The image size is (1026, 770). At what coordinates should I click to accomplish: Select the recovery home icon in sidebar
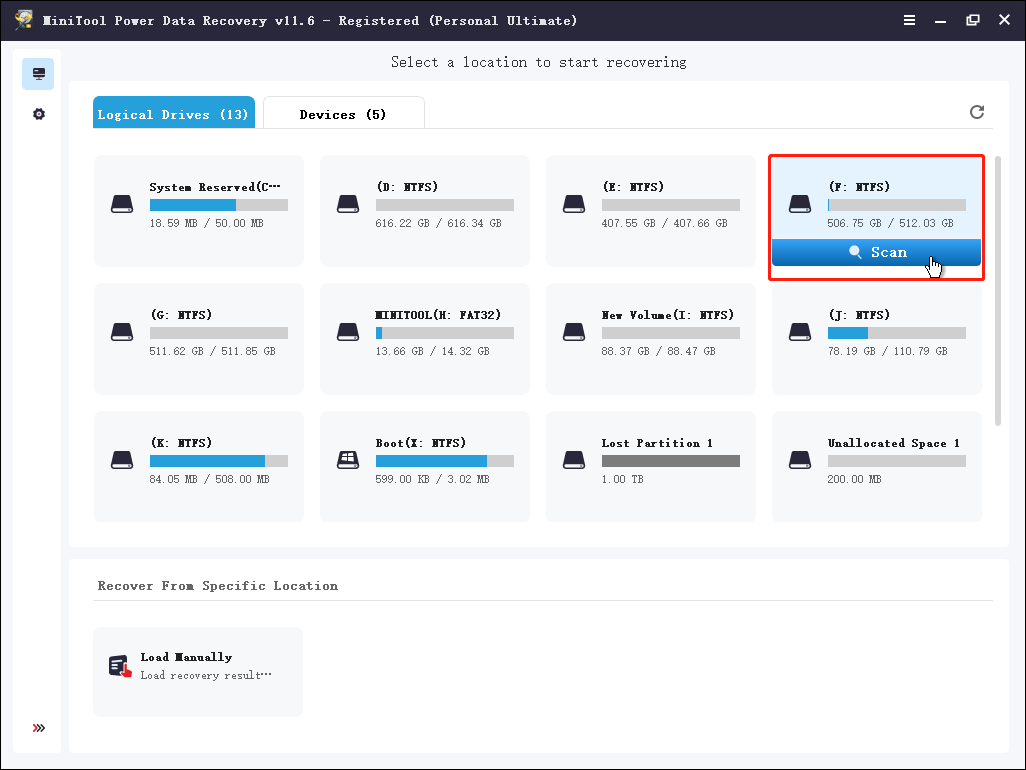[x=39, y=74]
